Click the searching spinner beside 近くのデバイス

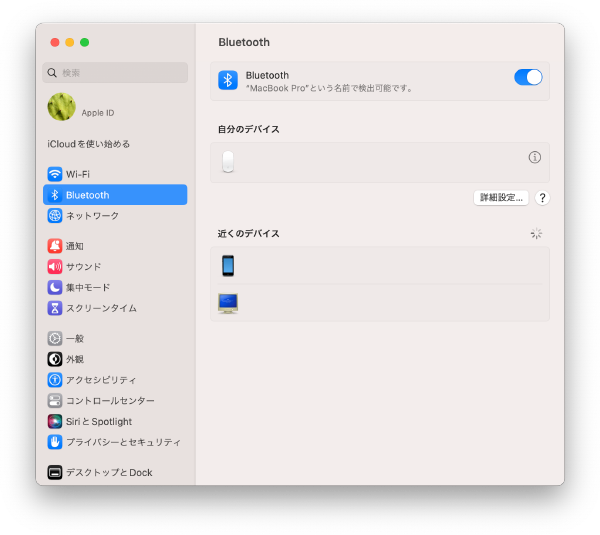[536, 233]
